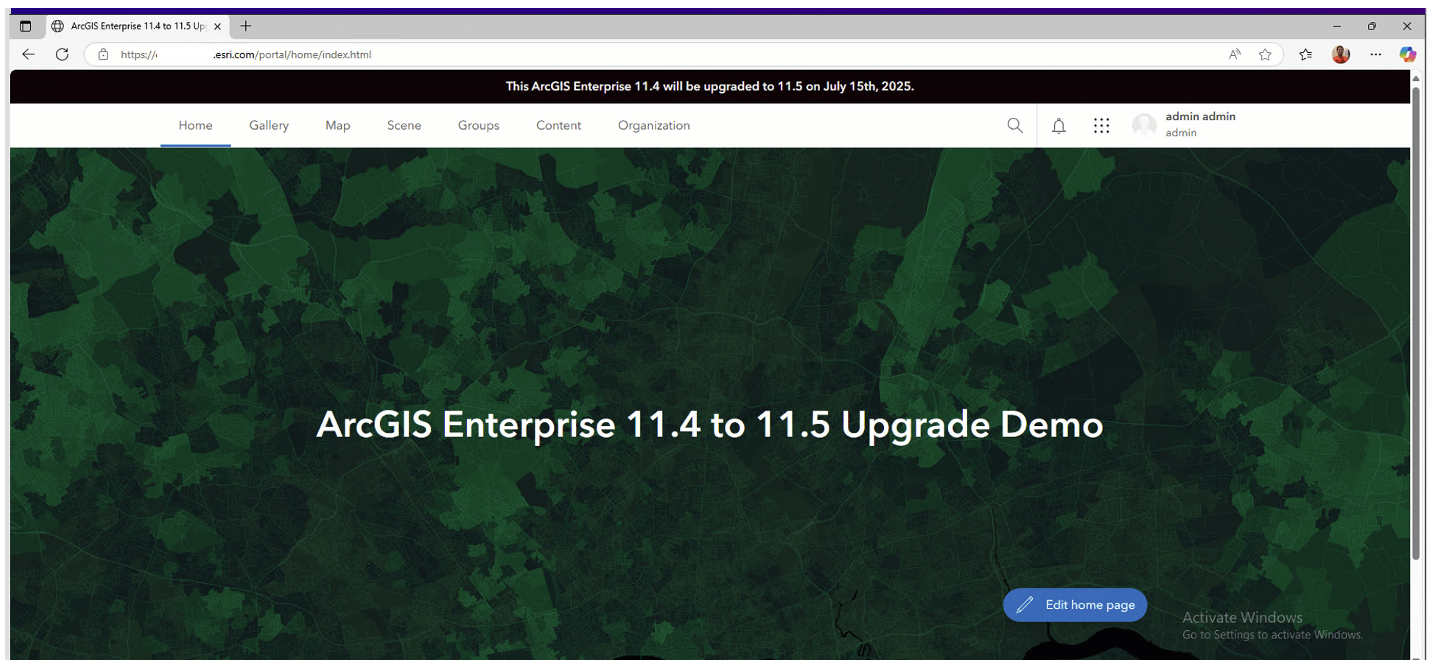This screenshot has width=1432, height=668.
Task: Open the tab actions menu top-left
Action: pyautogui.click(x=24, y=25)
